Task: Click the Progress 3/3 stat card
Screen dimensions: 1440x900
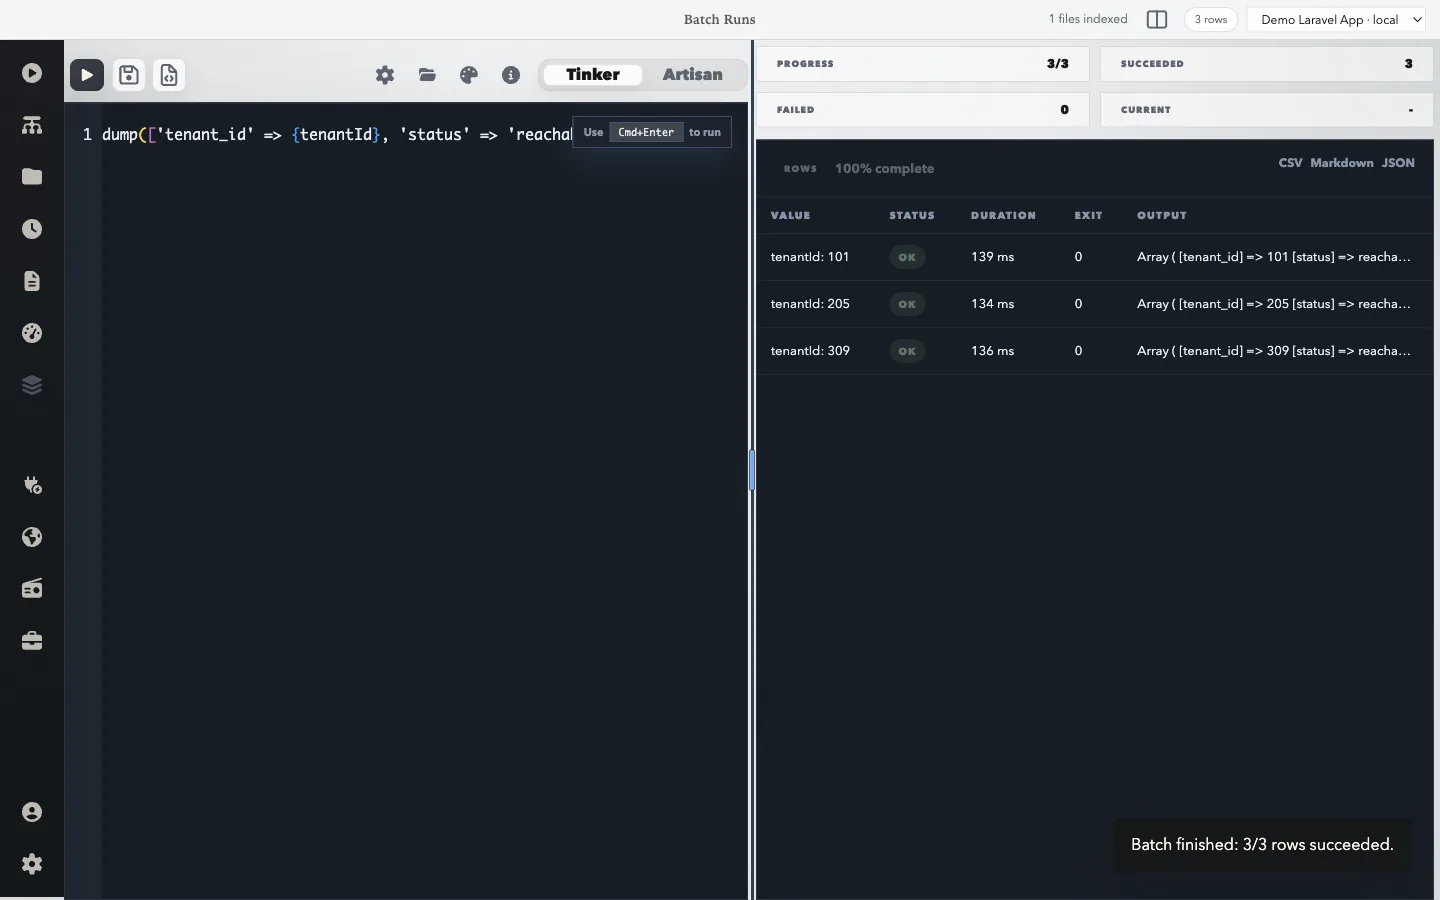Action: pyautogui.click(x=923, y=64)
